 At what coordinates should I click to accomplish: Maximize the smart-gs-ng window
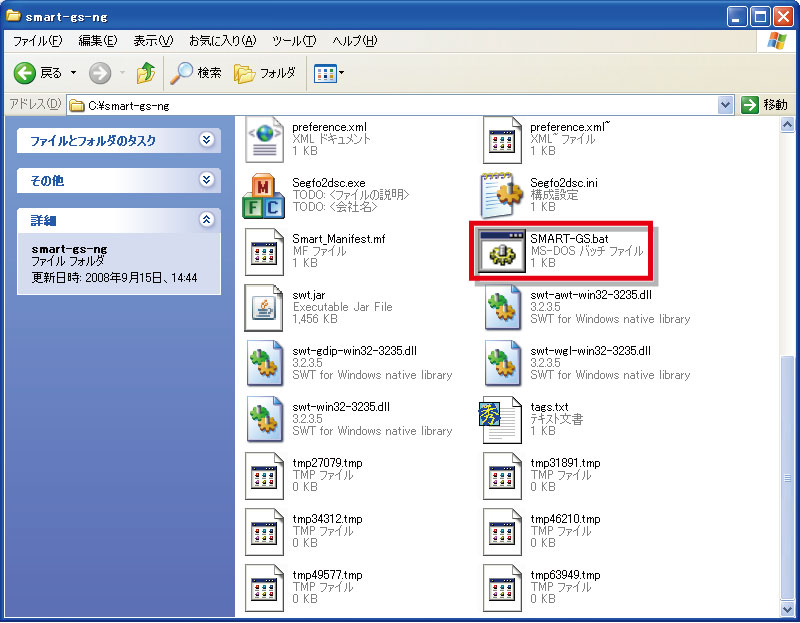tap(760, 17)
